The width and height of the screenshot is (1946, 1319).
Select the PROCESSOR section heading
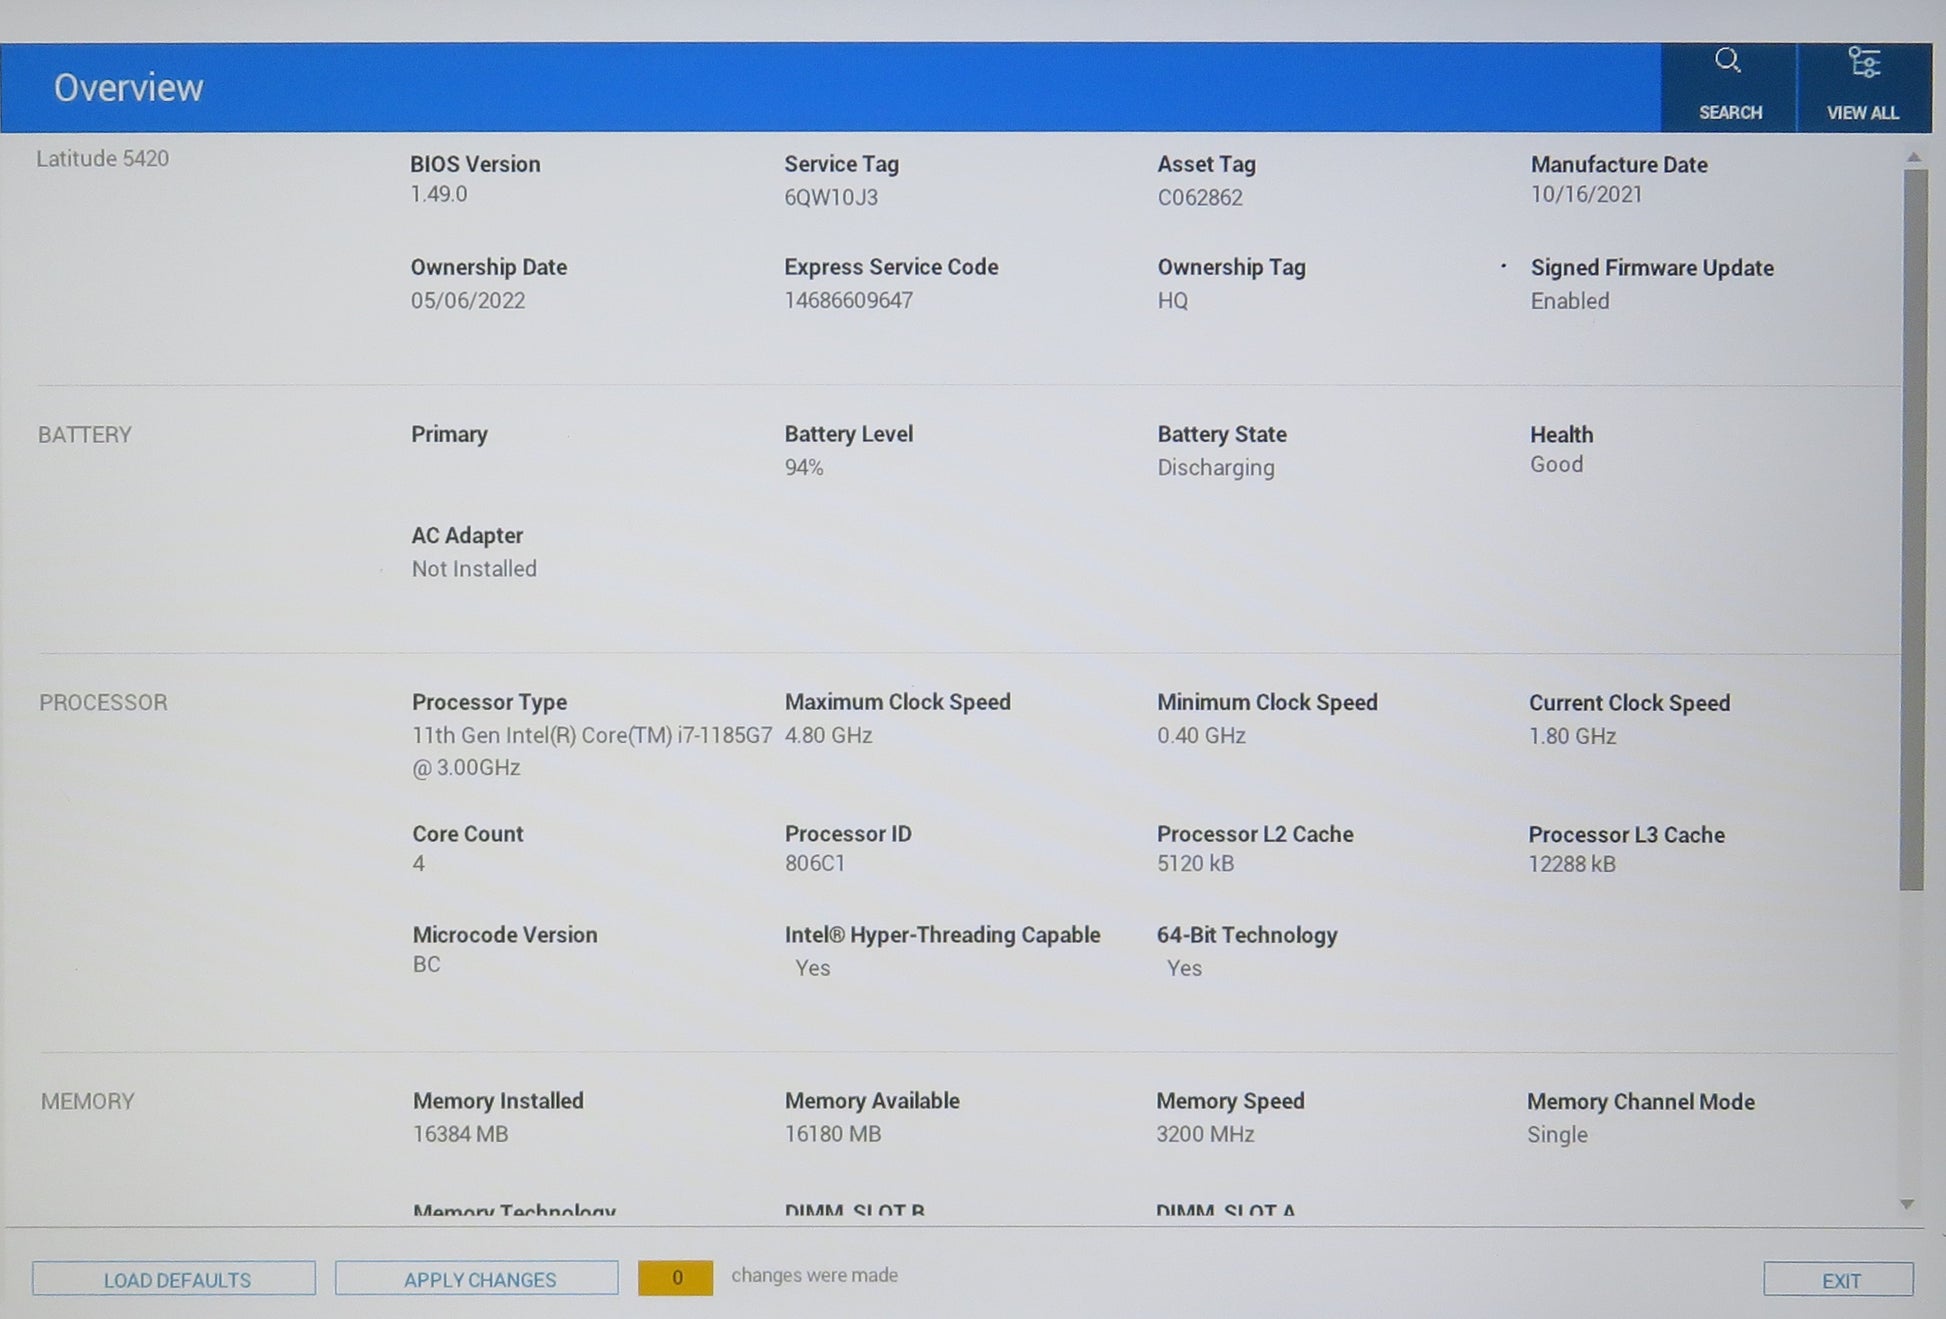pyautogui.click(x=103, y=702)
